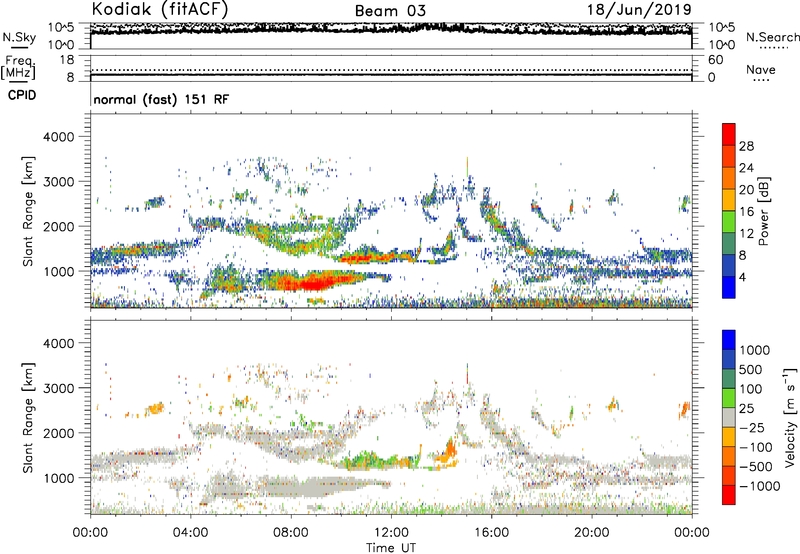Click the 'Freq. [MHz]' axis label
Viewport: 800px width, 554px height.
pyautogui.click(x=18, y=68)
